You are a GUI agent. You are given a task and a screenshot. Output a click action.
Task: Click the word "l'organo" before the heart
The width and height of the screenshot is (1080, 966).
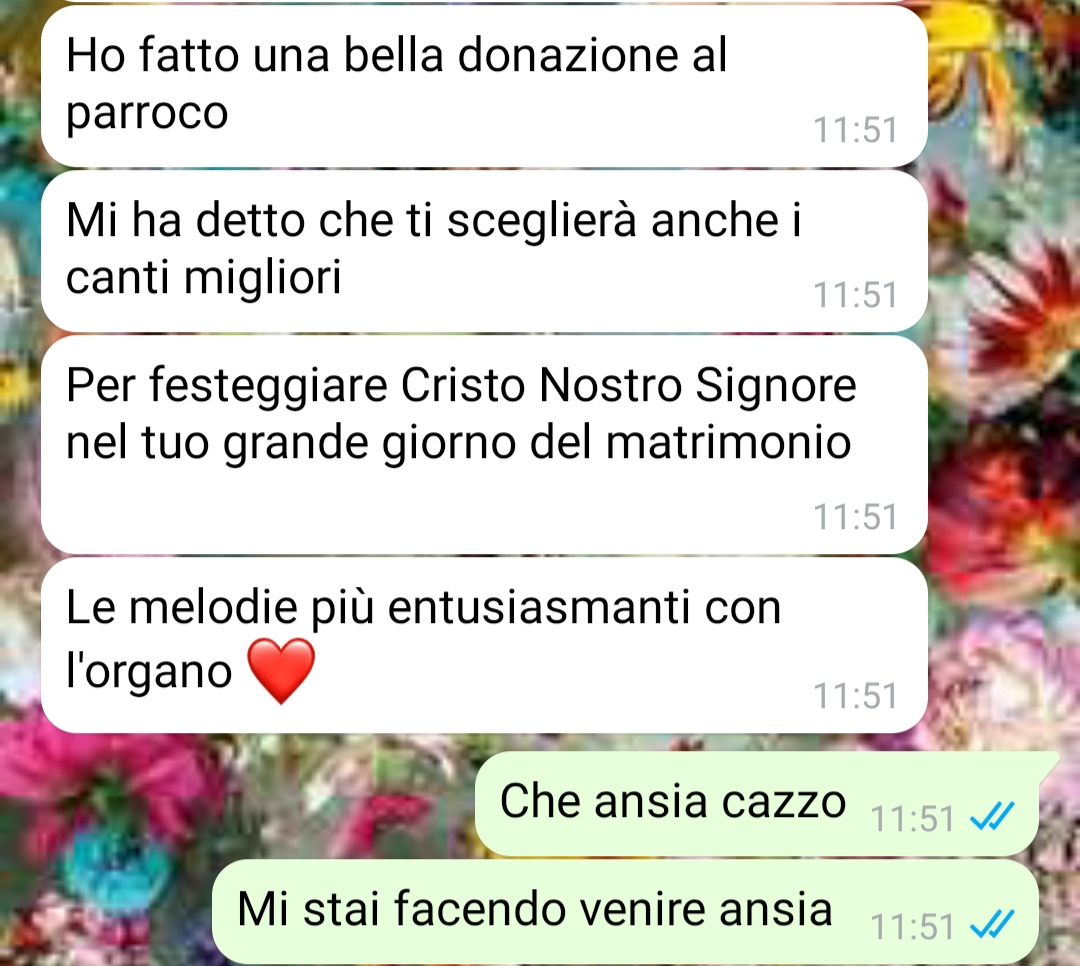pyautogui.click(x=149, y=670)
